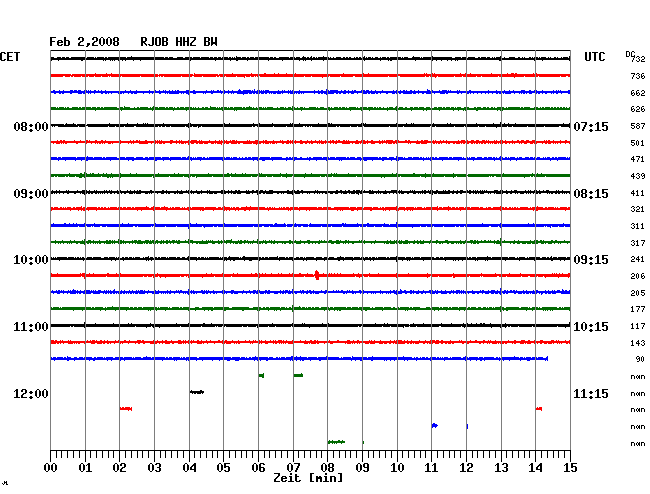Click the UTC time label '11:15'

(591, 393)
